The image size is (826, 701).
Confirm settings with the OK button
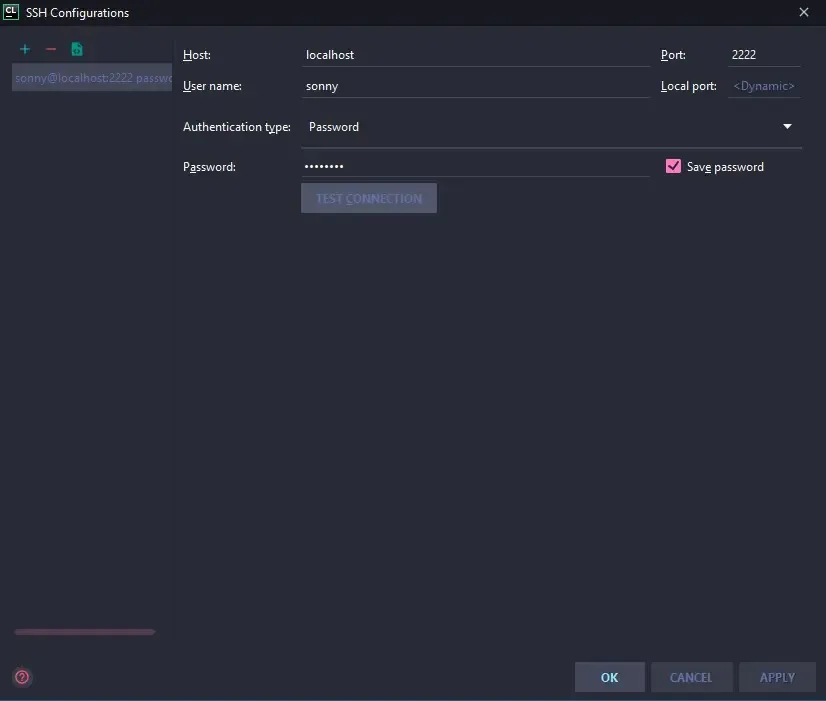tap(609, 677)
